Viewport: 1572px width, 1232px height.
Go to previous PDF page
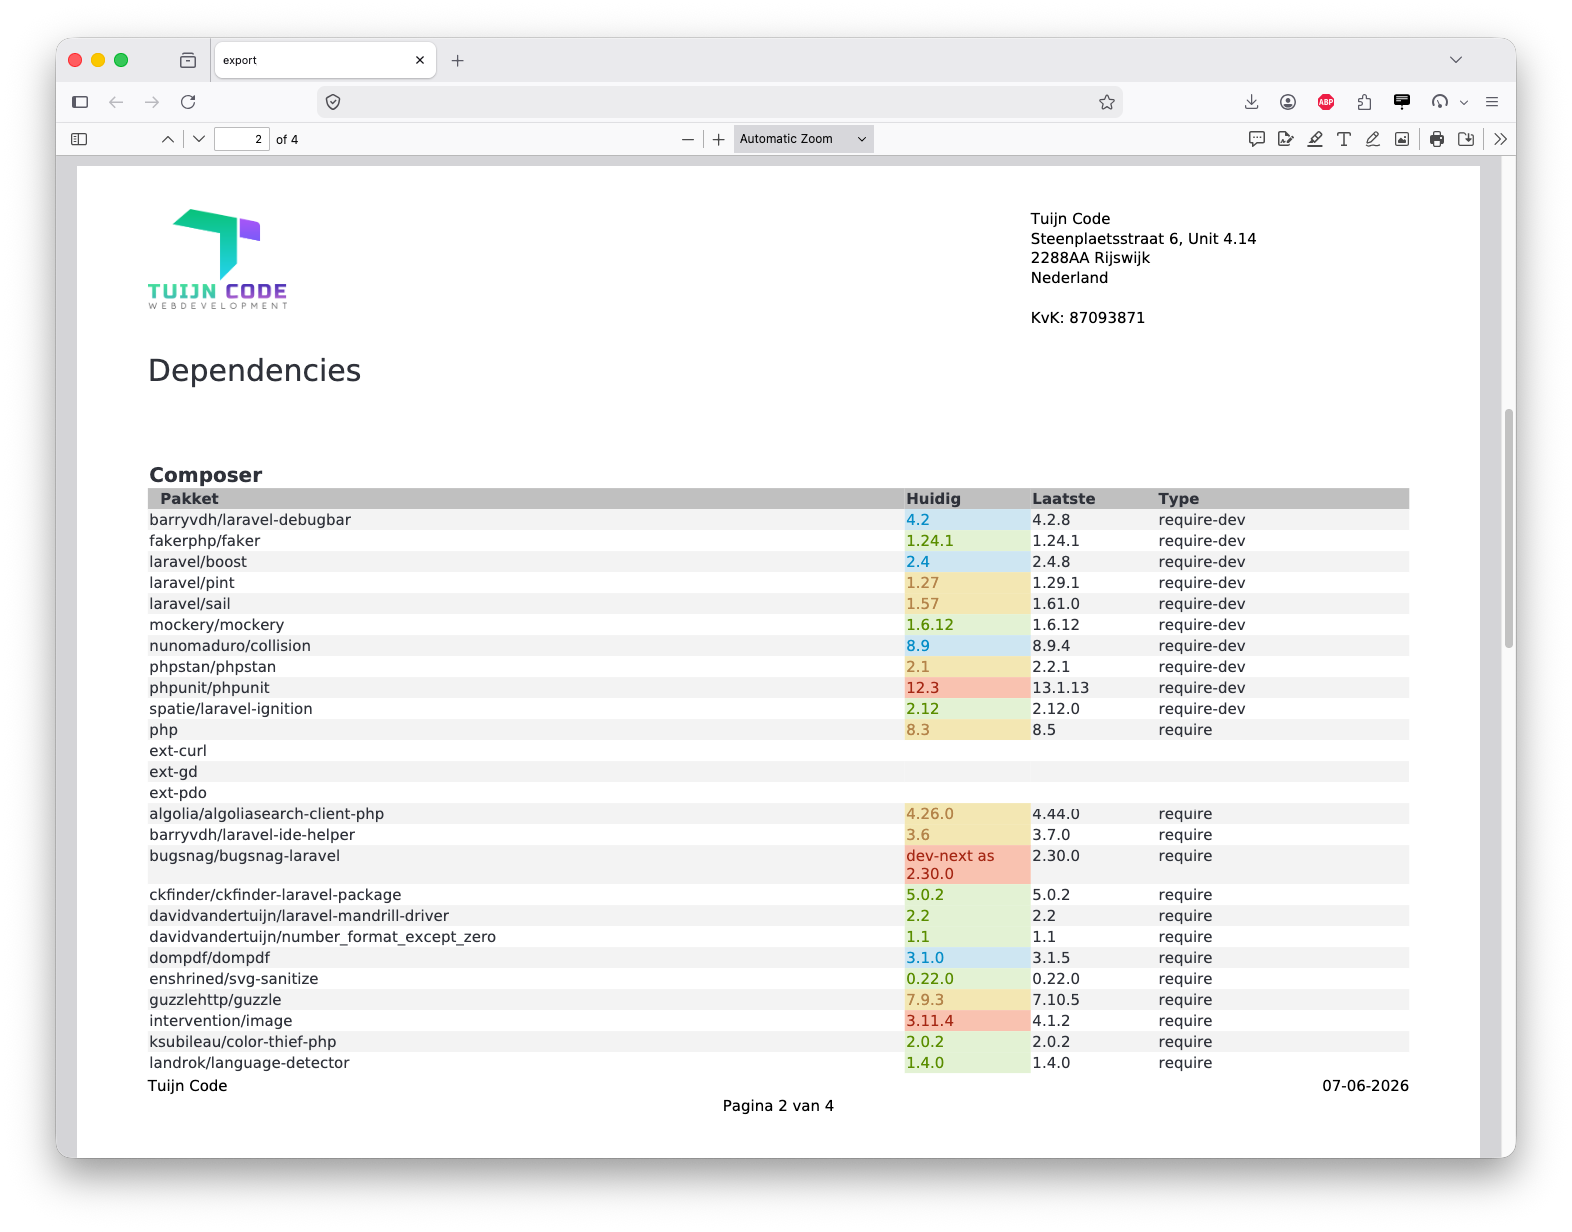coord(167,139)
